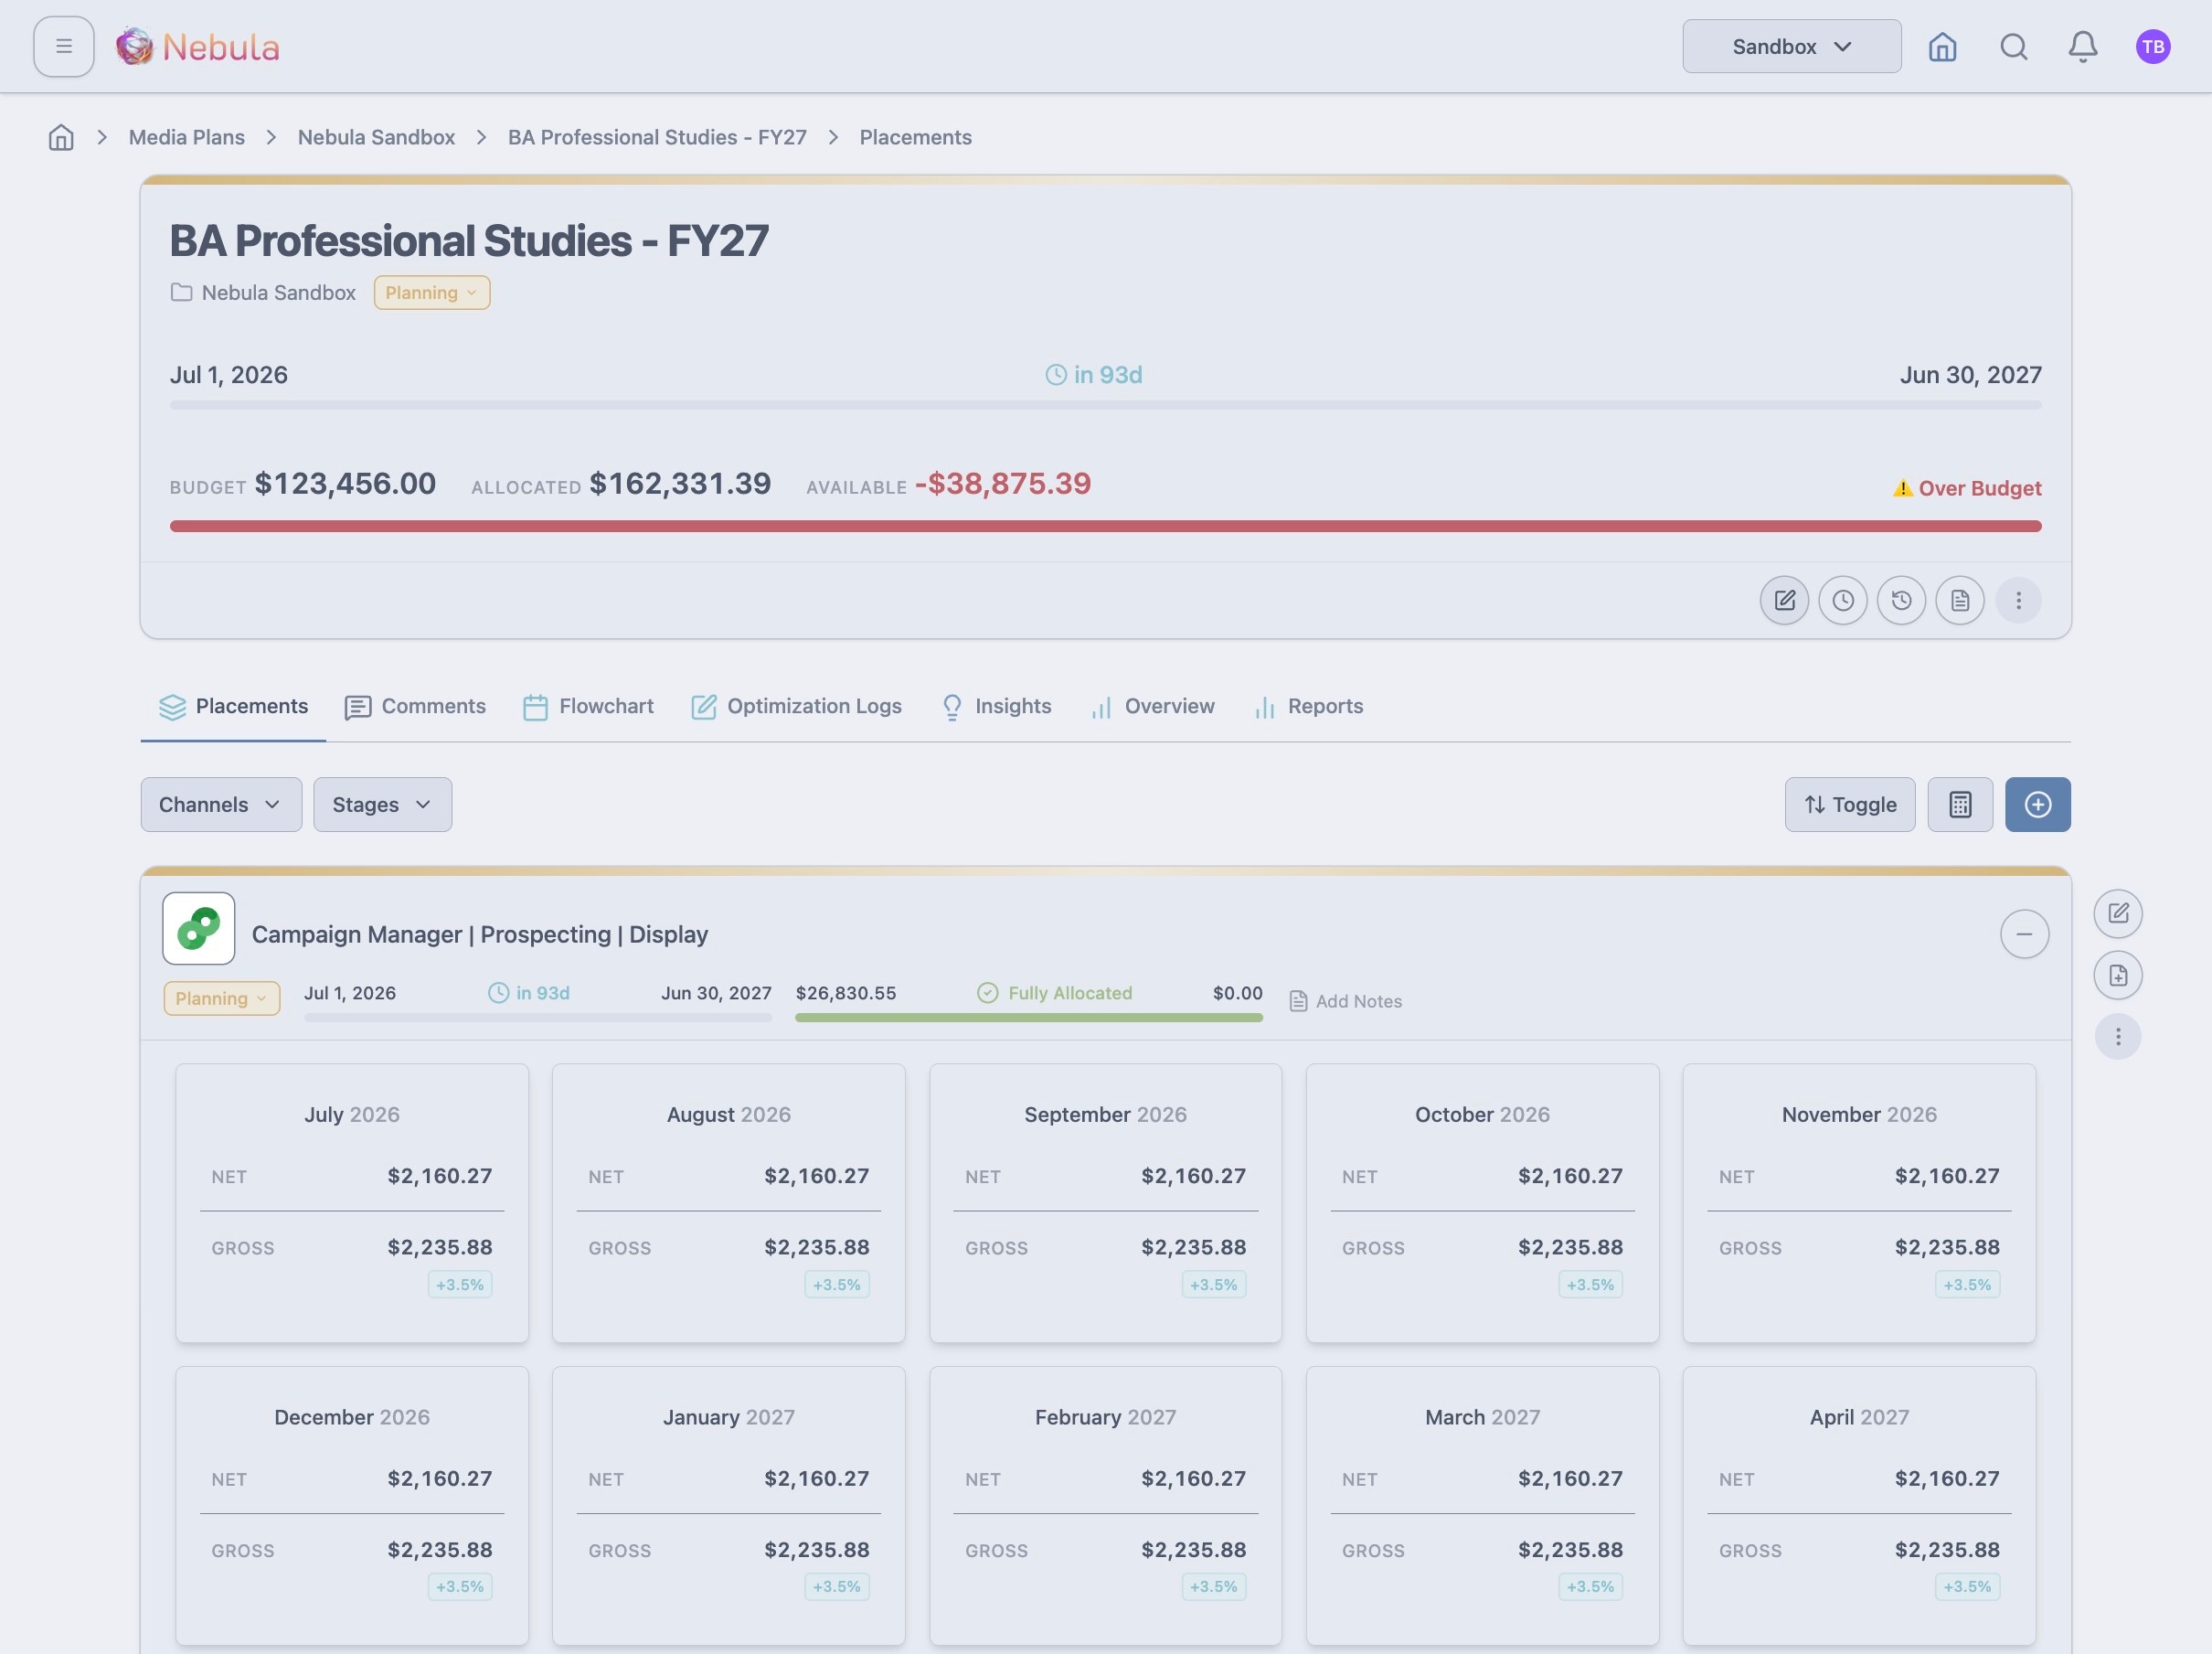
Task: Collapse the Campaign Manager placement
Action: point(2024,934)
